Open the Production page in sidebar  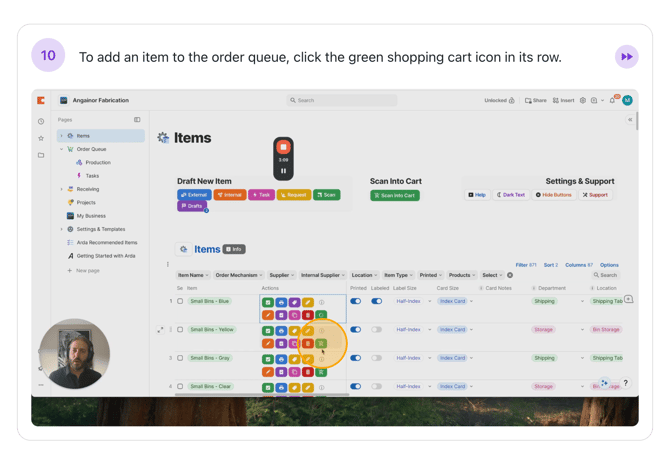[x=98, y=162]
